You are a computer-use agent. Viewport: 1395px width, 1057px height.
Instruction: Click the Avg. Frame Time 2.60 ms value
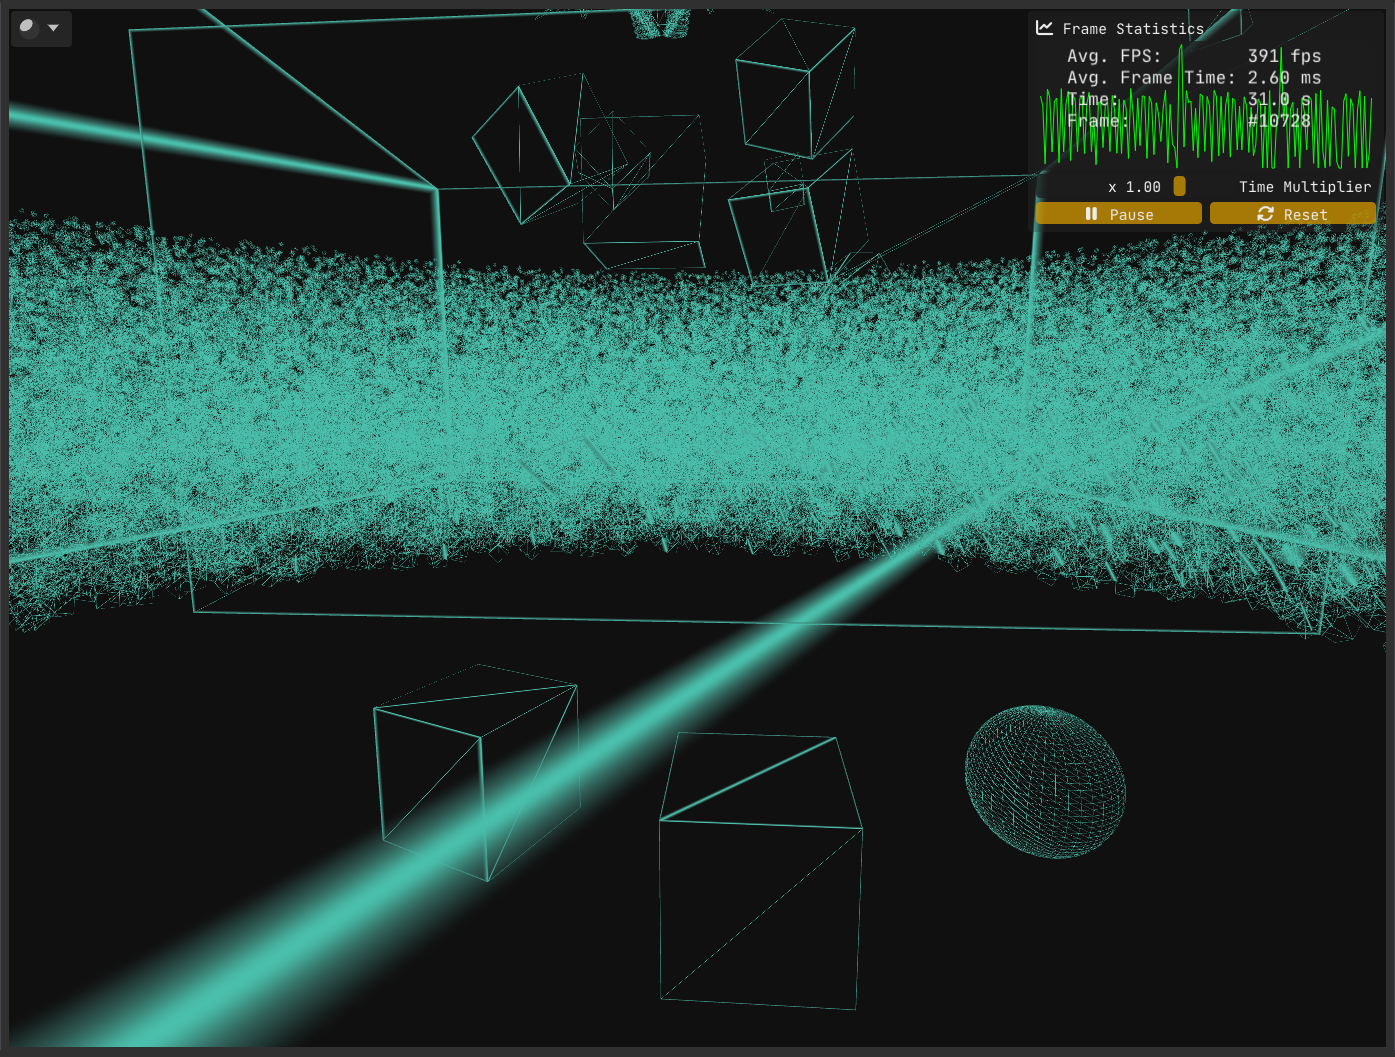(1284, 78)
